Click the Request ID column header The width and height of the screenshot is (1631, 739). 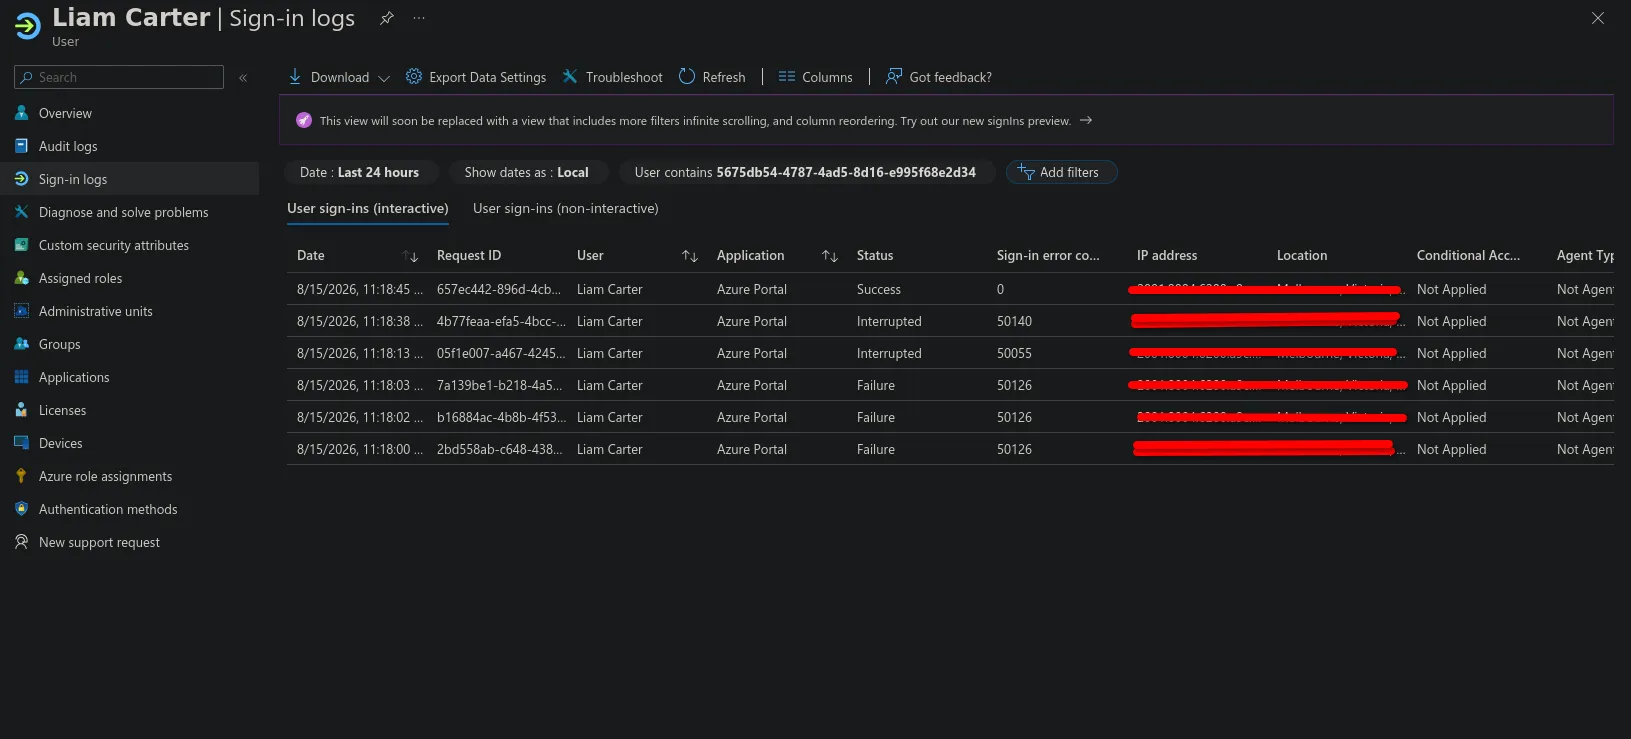(469, 255)
